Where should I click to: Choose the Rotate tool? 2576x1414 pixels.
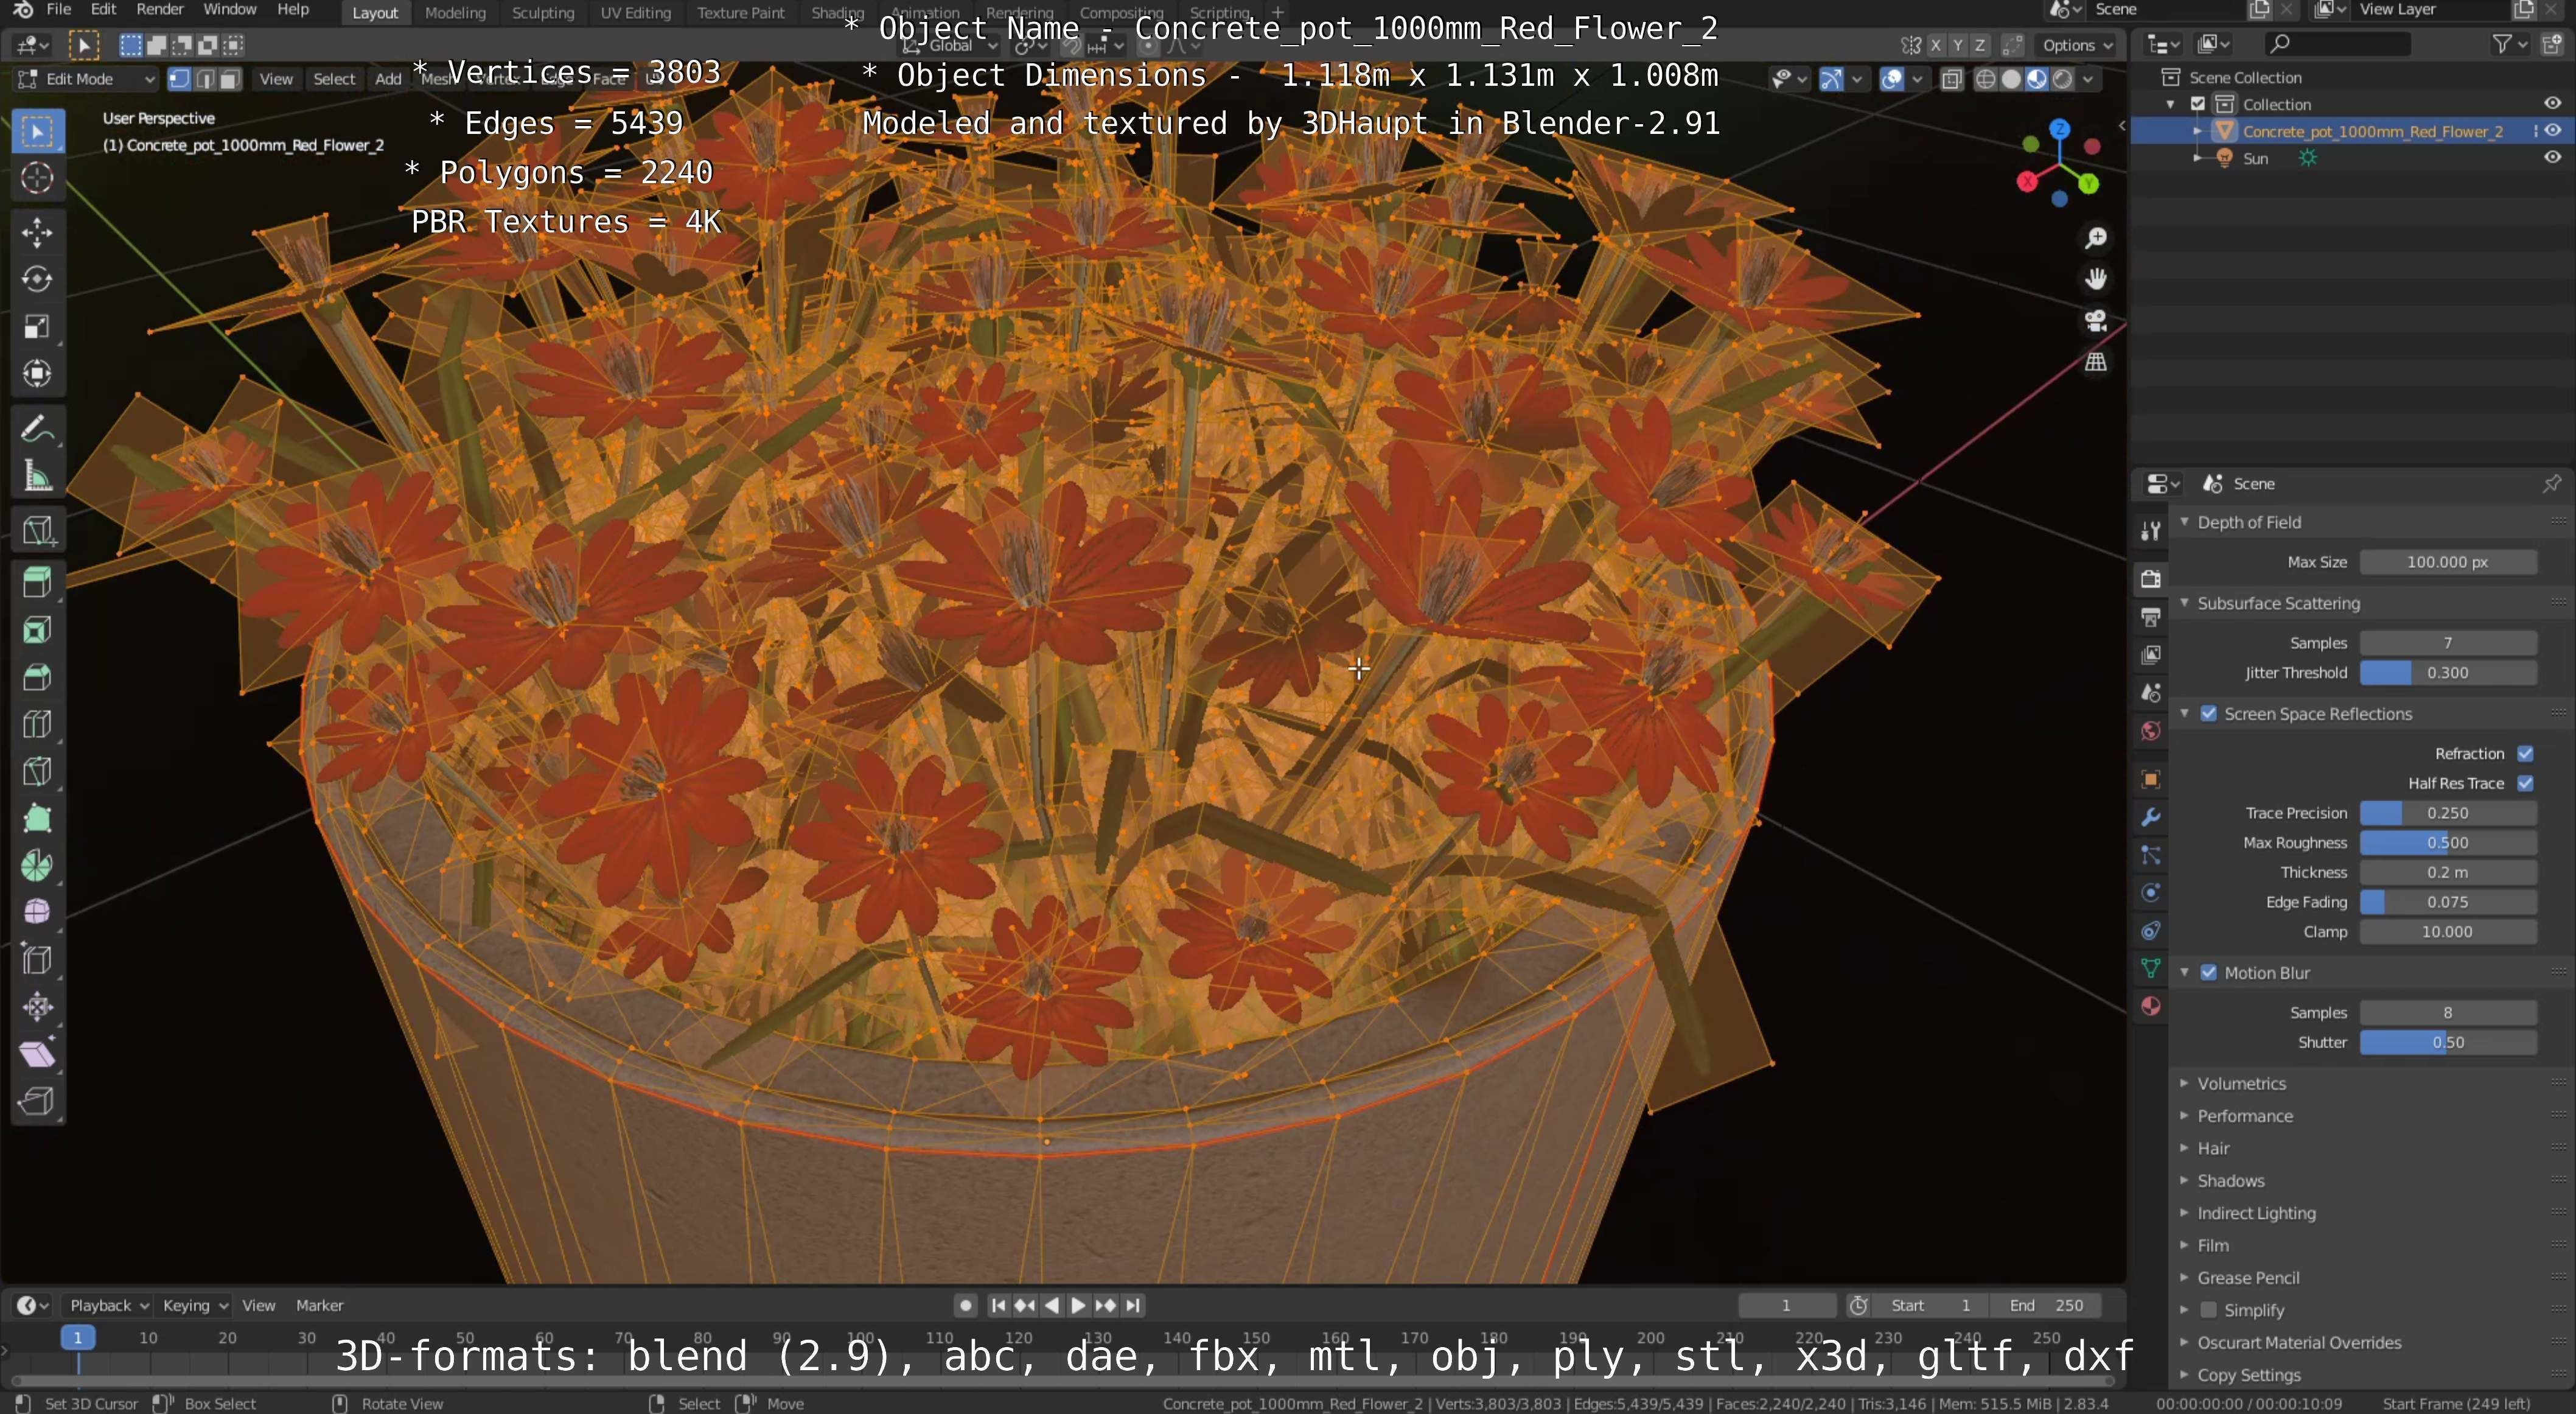coord(37,279)
